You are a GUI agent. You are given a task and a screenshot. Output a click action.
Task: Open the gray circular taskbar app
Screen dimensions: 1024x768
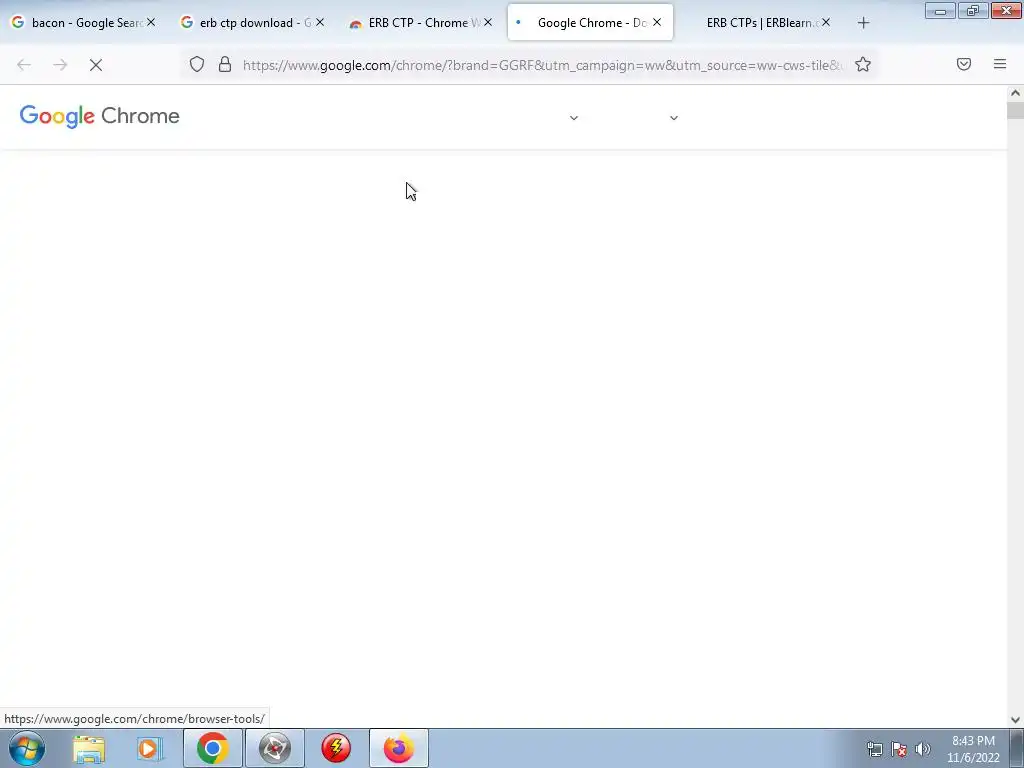274,748
